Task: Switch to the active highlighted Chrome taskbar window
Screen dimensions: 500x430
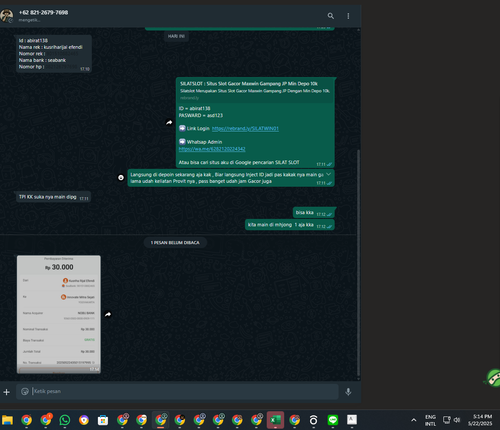Action: 160,420
